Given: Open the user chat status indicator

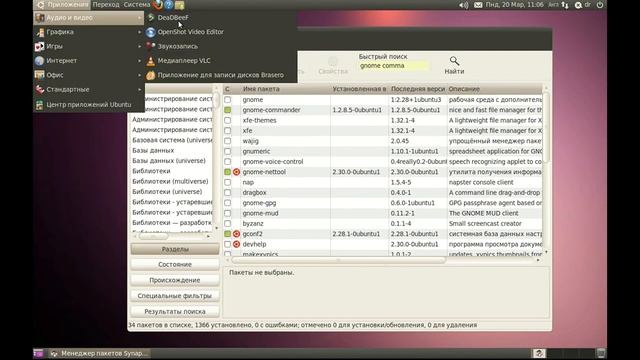Looking at the screenshot, I should 582,5.
